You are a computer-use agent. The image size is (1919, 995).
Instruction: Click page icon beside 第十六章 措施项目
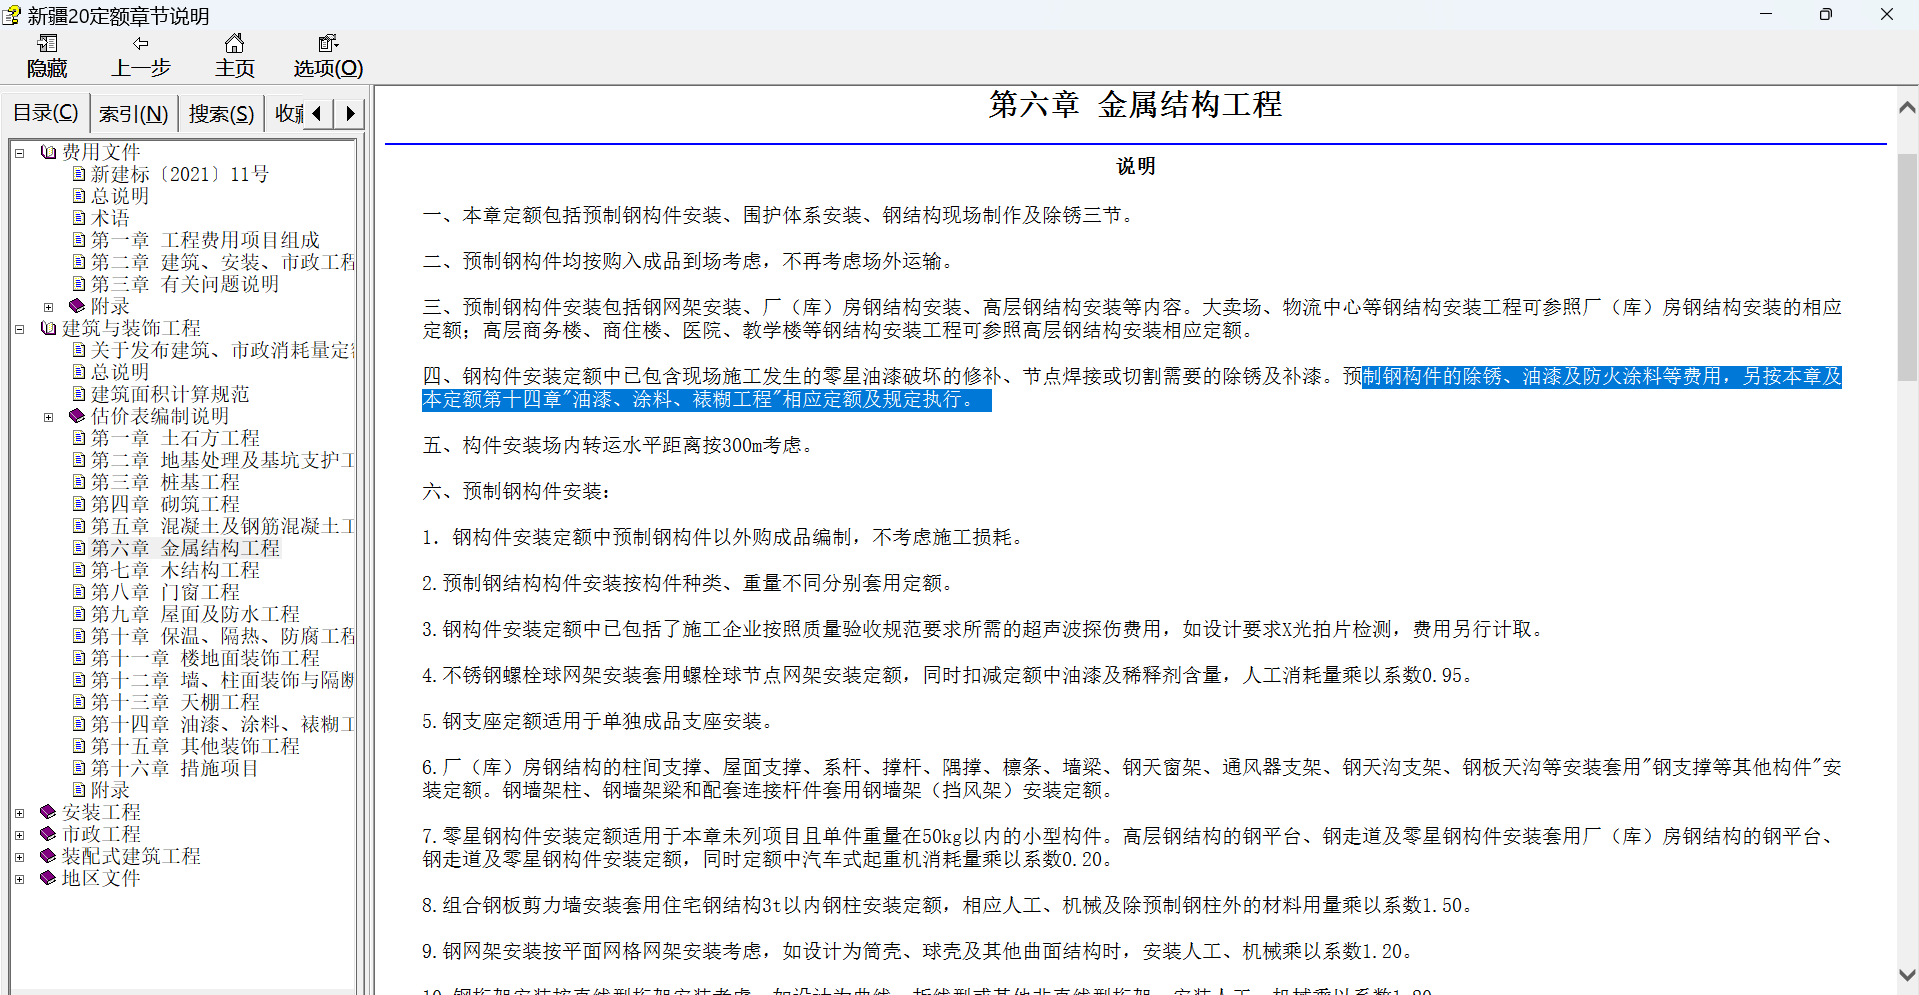coord(79,768)
